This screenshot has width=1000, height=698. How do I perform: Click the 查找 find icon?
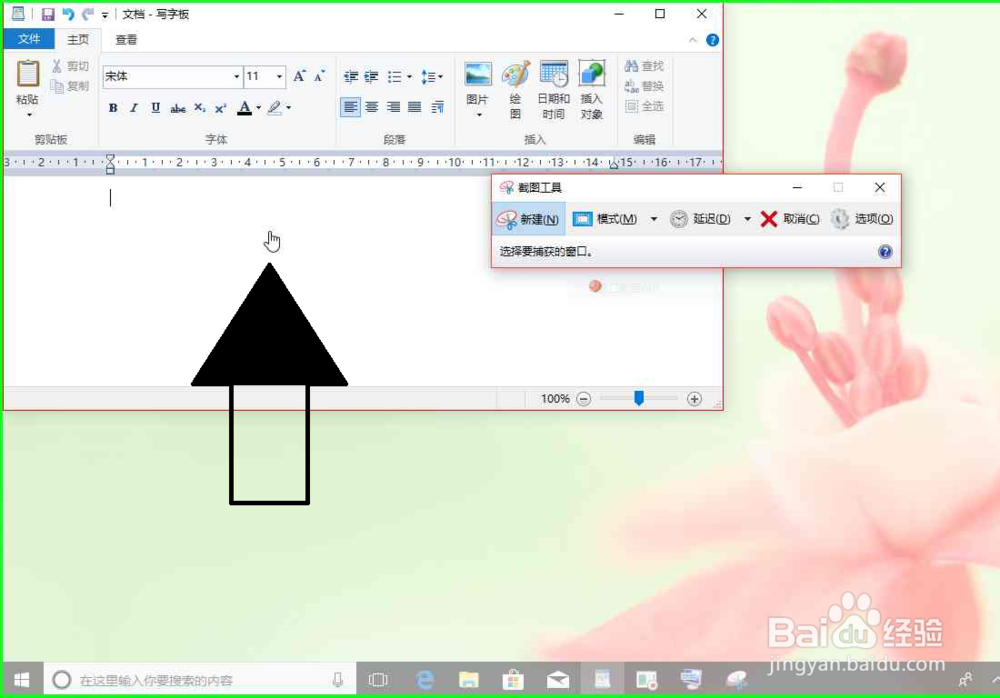point(643,65)
